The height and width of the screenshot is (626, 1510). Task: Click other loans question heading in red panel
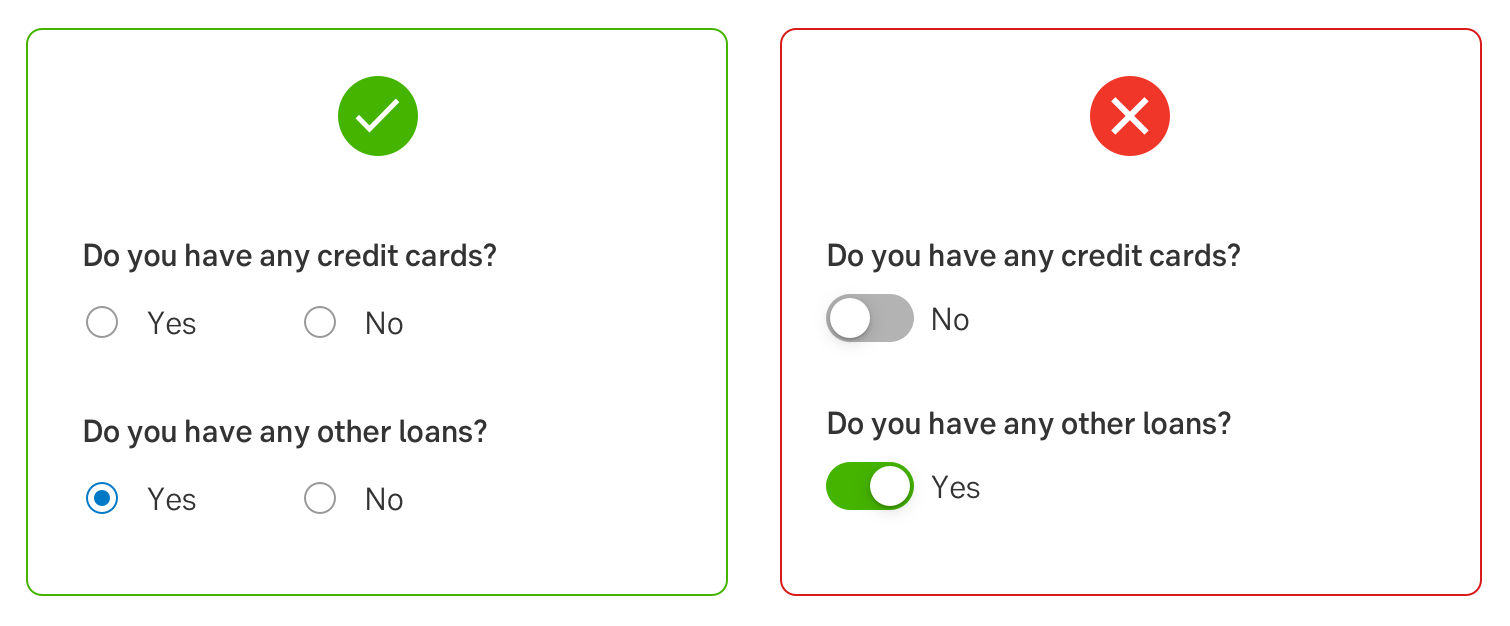[1029, 424]
